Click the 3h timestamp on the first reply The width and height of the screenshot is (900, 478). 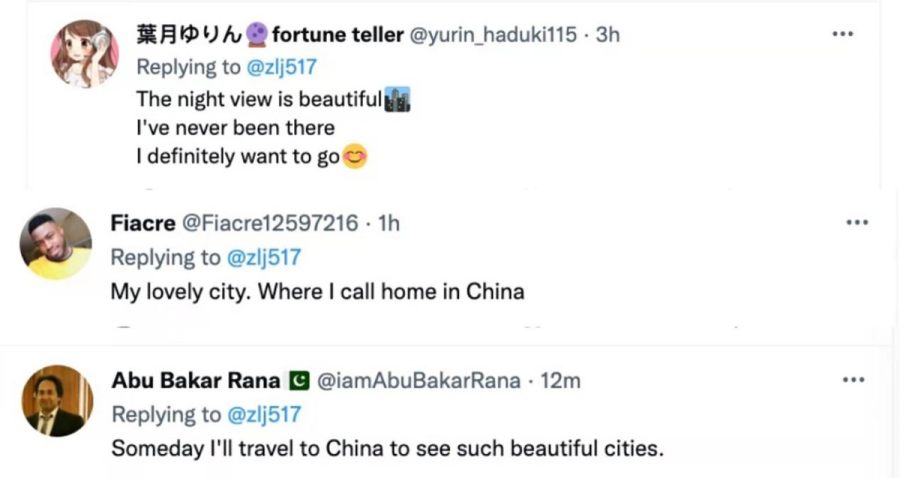coord(608,35)
